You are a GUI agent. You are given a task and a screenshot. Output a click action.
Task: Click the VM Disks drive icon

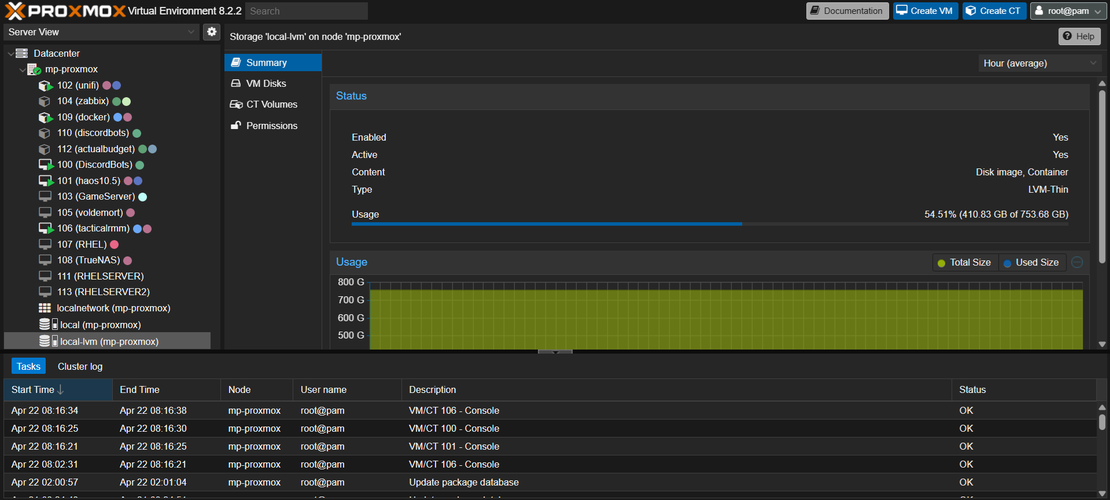coord(236,84)
